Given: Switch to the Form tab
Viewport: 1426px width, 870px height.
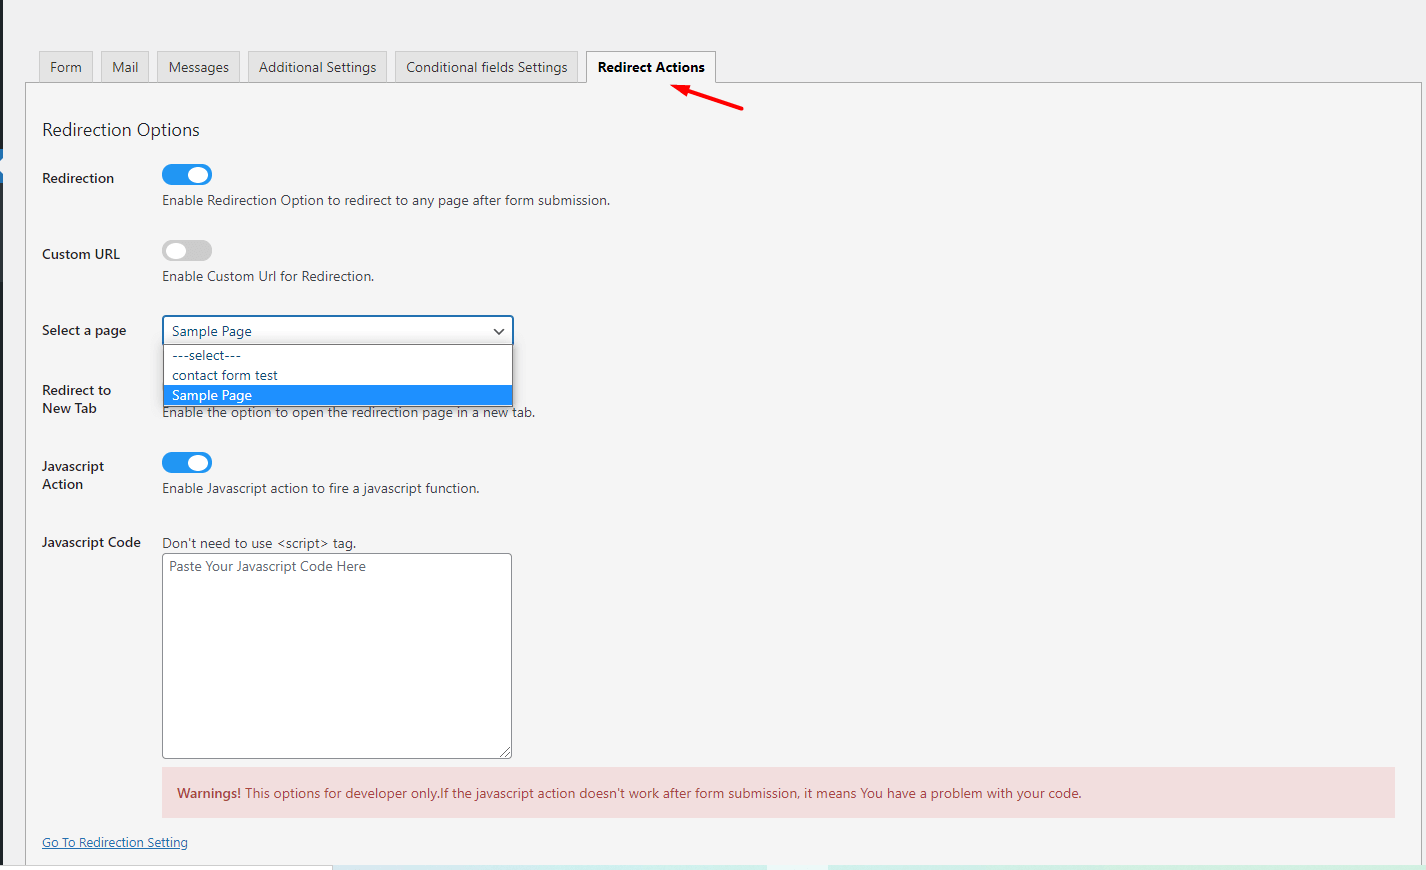Looking at the screenshot, I should 66,67.
